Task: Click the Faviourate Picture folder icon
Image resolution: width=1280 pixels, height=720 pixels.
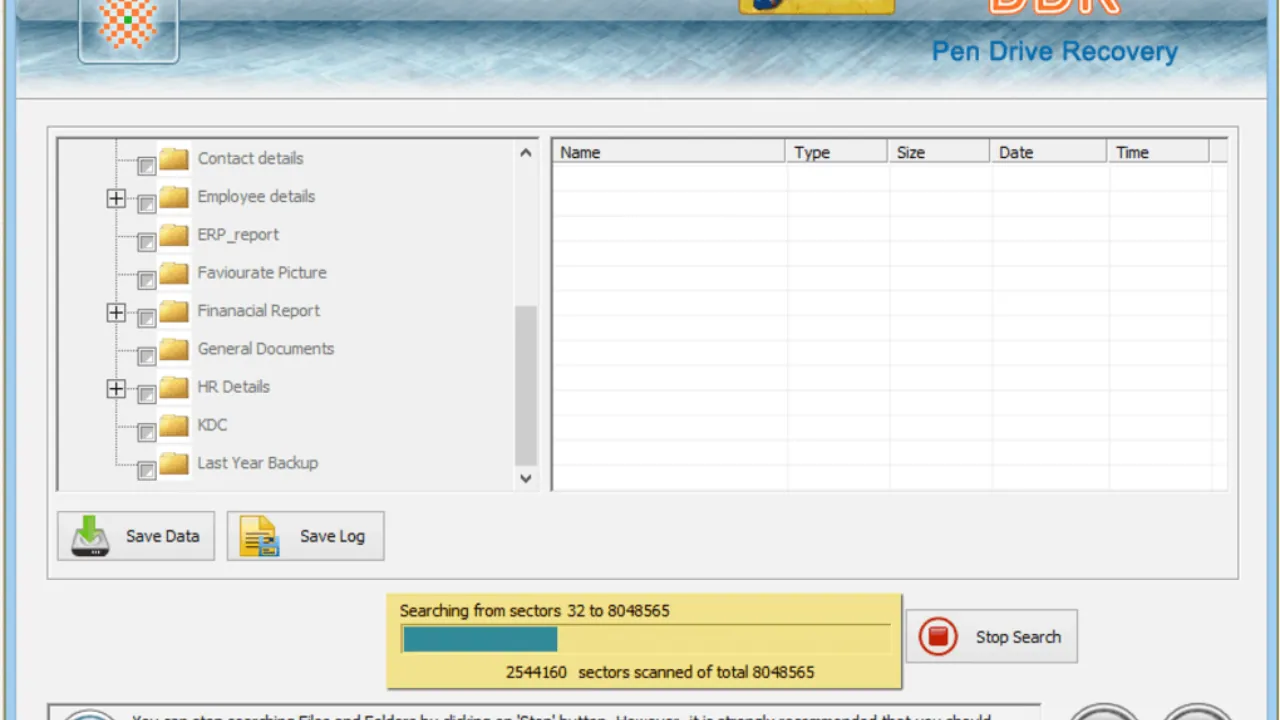Action: point(174,272)
